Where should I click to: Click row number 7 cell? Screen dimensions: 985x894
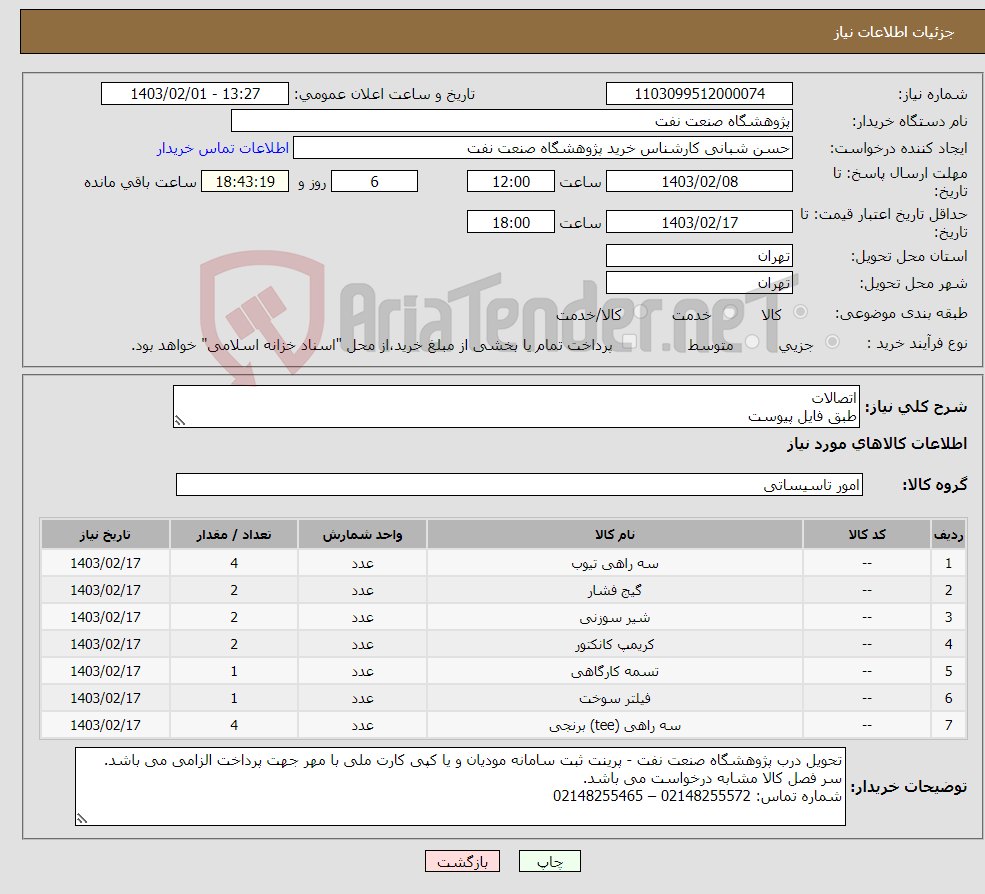[x=949, y=725]
